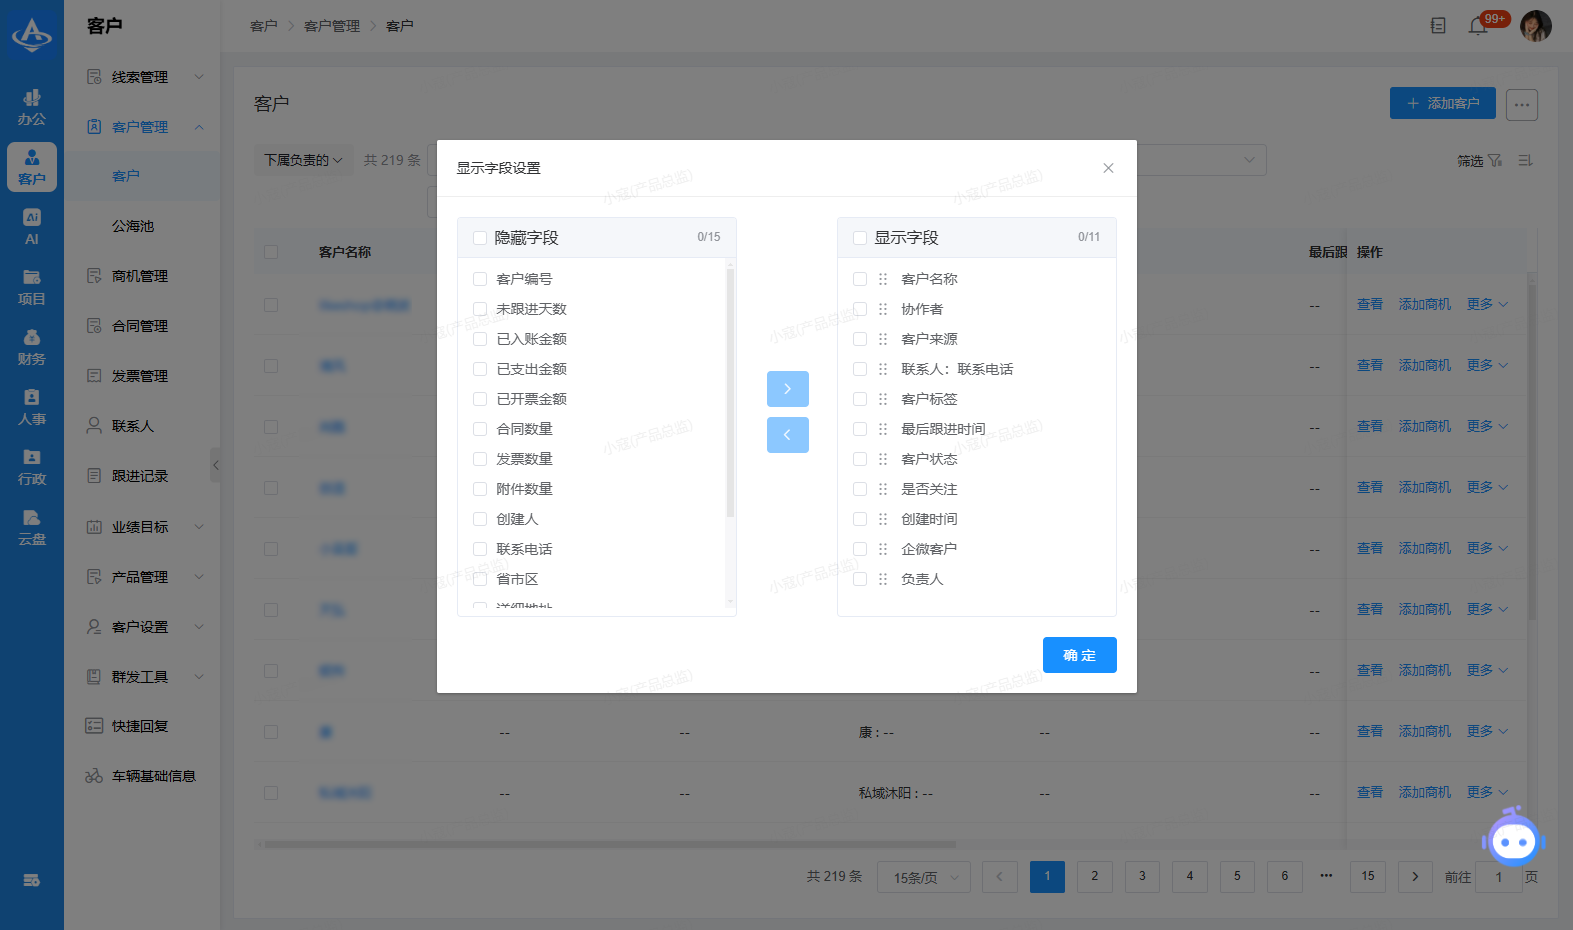Open the notification bell icon

[1478, 26]
